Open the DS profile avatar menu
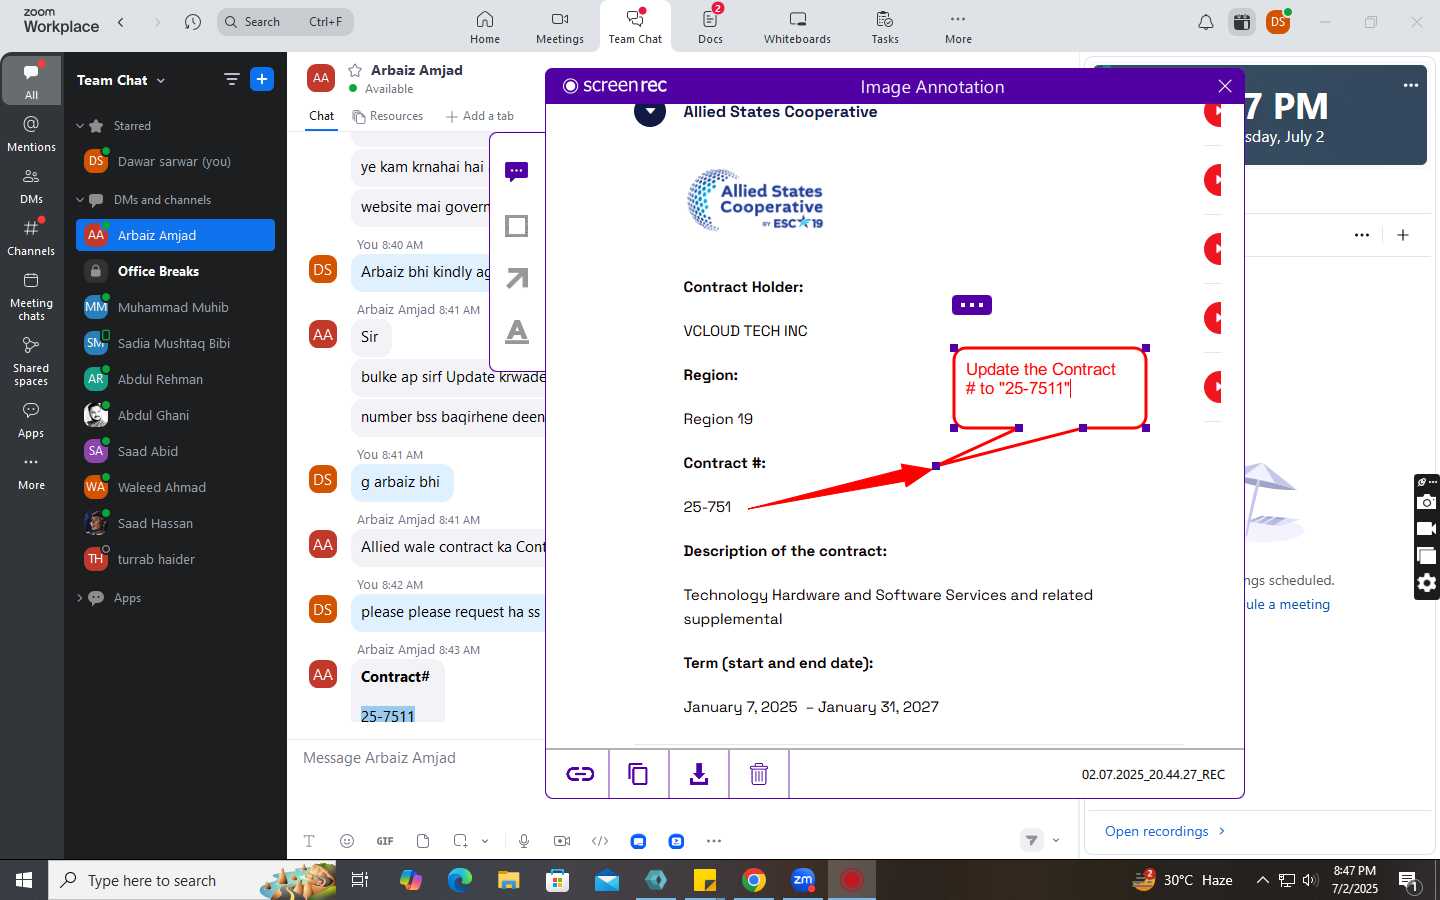This screenshot has height=900, width=1440. [x=1278, y=22]
